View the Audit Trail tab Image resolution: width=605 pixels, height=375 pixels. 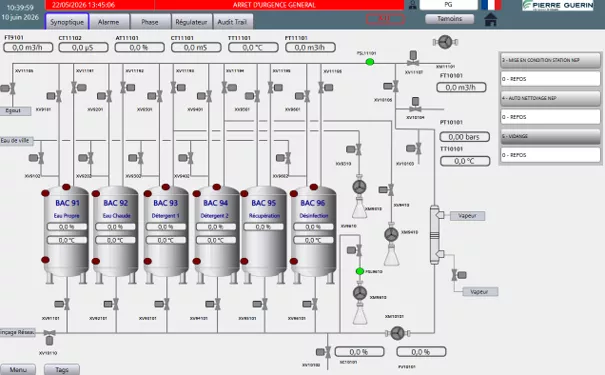[x=232, y=22]
